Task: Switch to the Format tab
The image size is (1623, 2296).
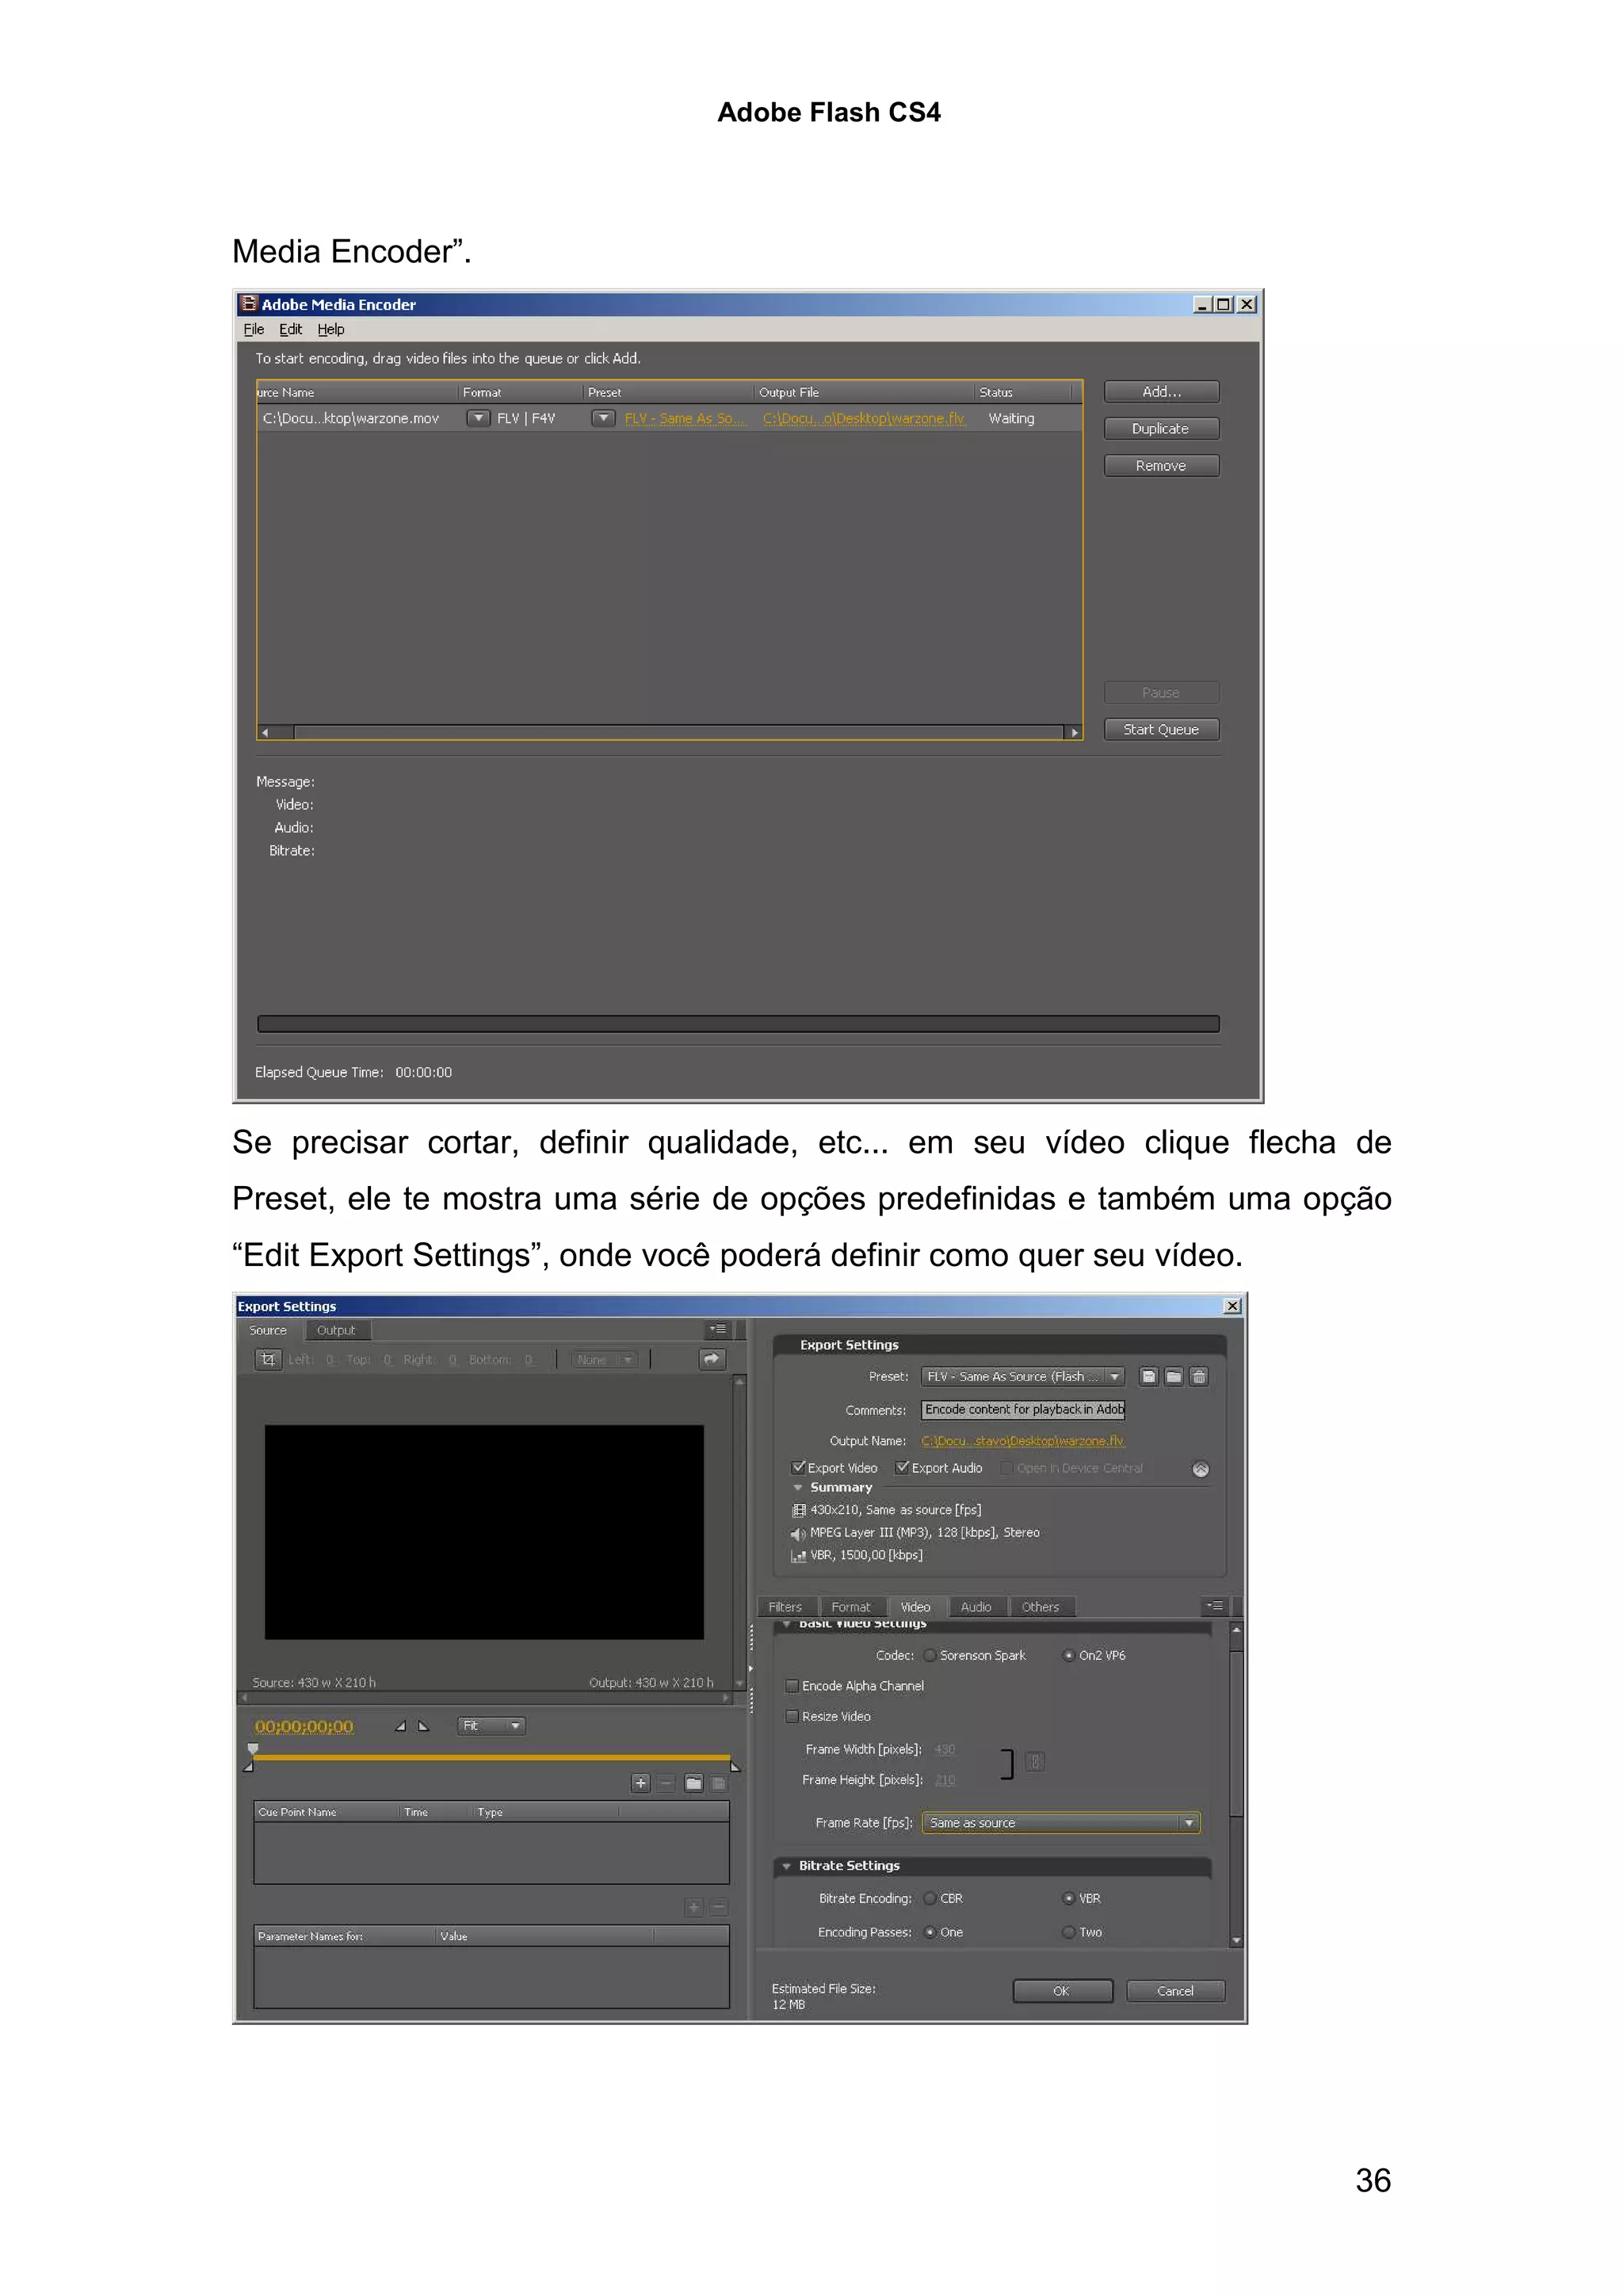Action: click(851, 1607)
